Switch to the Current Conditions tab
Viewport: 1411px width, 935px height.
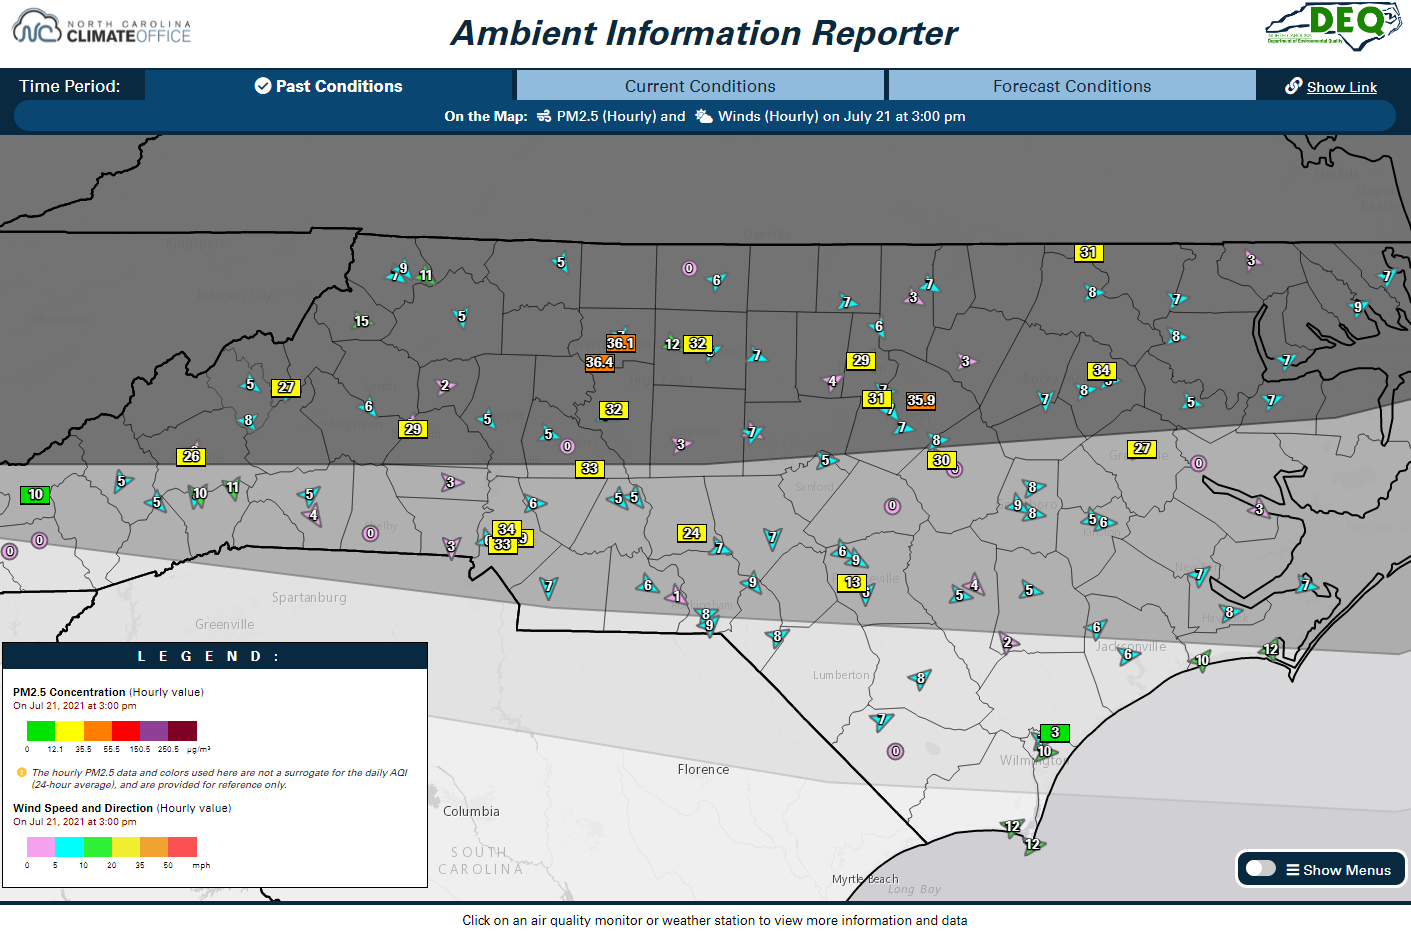[700, 86]
